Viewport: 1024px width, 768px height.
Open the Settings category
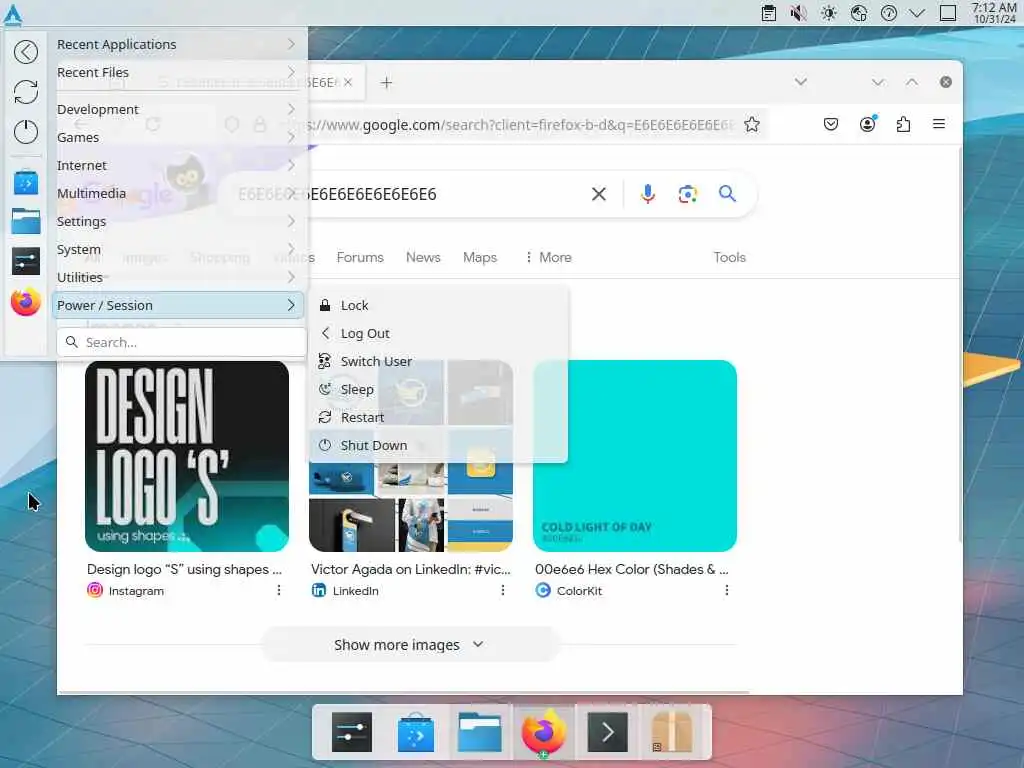pos(177,221)
